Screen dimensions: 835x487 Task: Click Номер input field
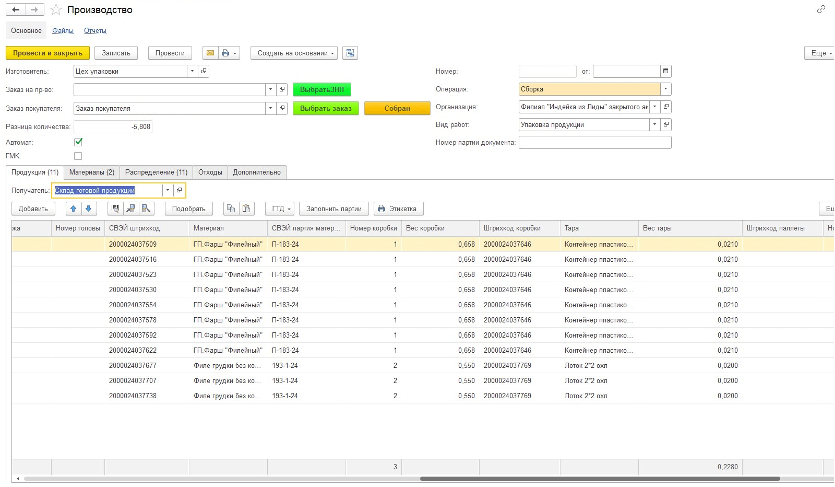pyautogui.click(x=547, y=71)
